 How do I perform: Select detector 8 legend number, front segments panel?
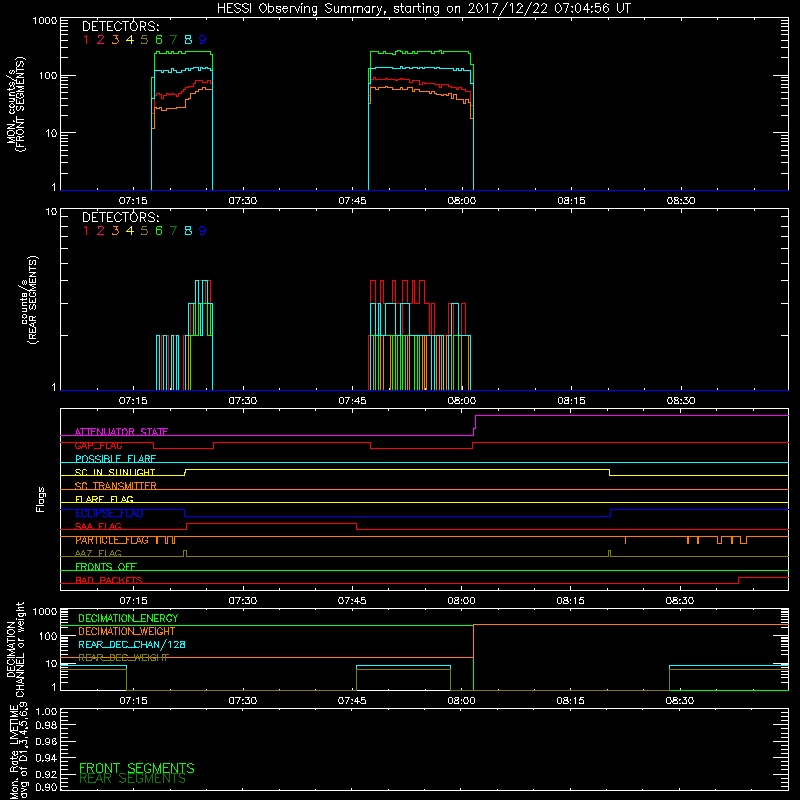tap(188, 40)
